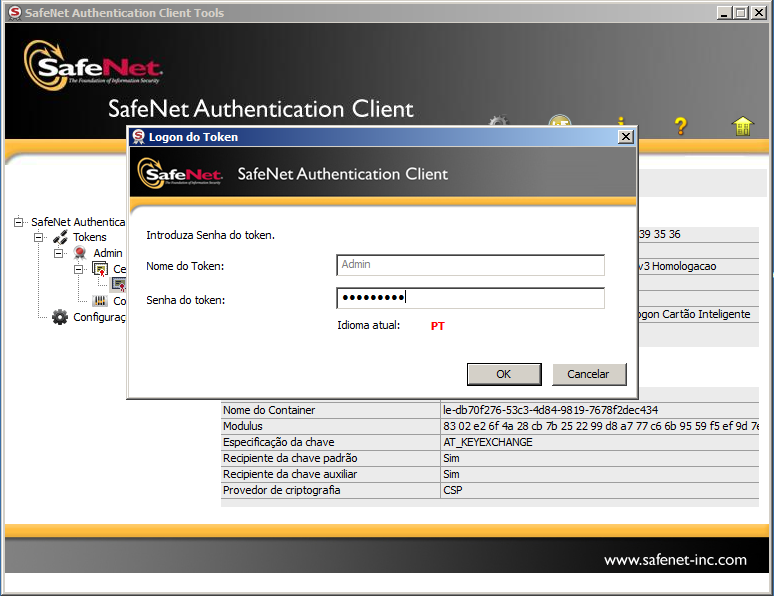Click the Cartão Inteligente value

[x=694, y=314]
